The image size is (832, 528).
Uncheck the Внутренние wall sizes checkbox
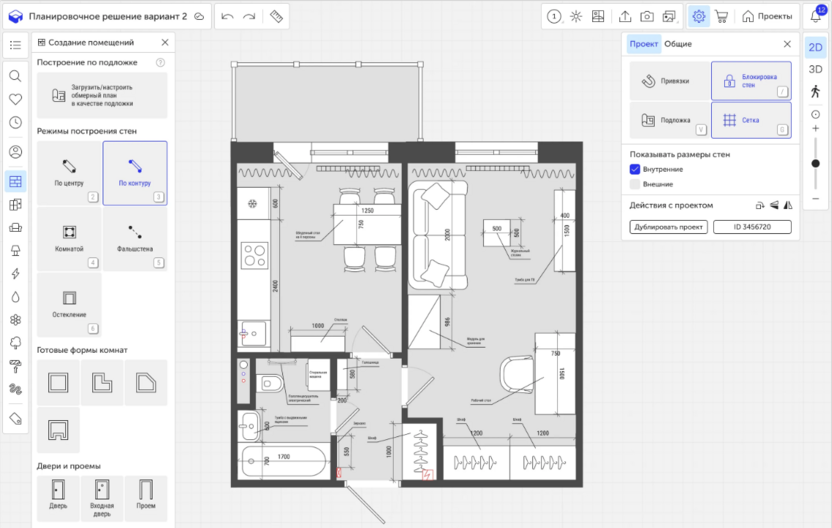click(635, 170)
